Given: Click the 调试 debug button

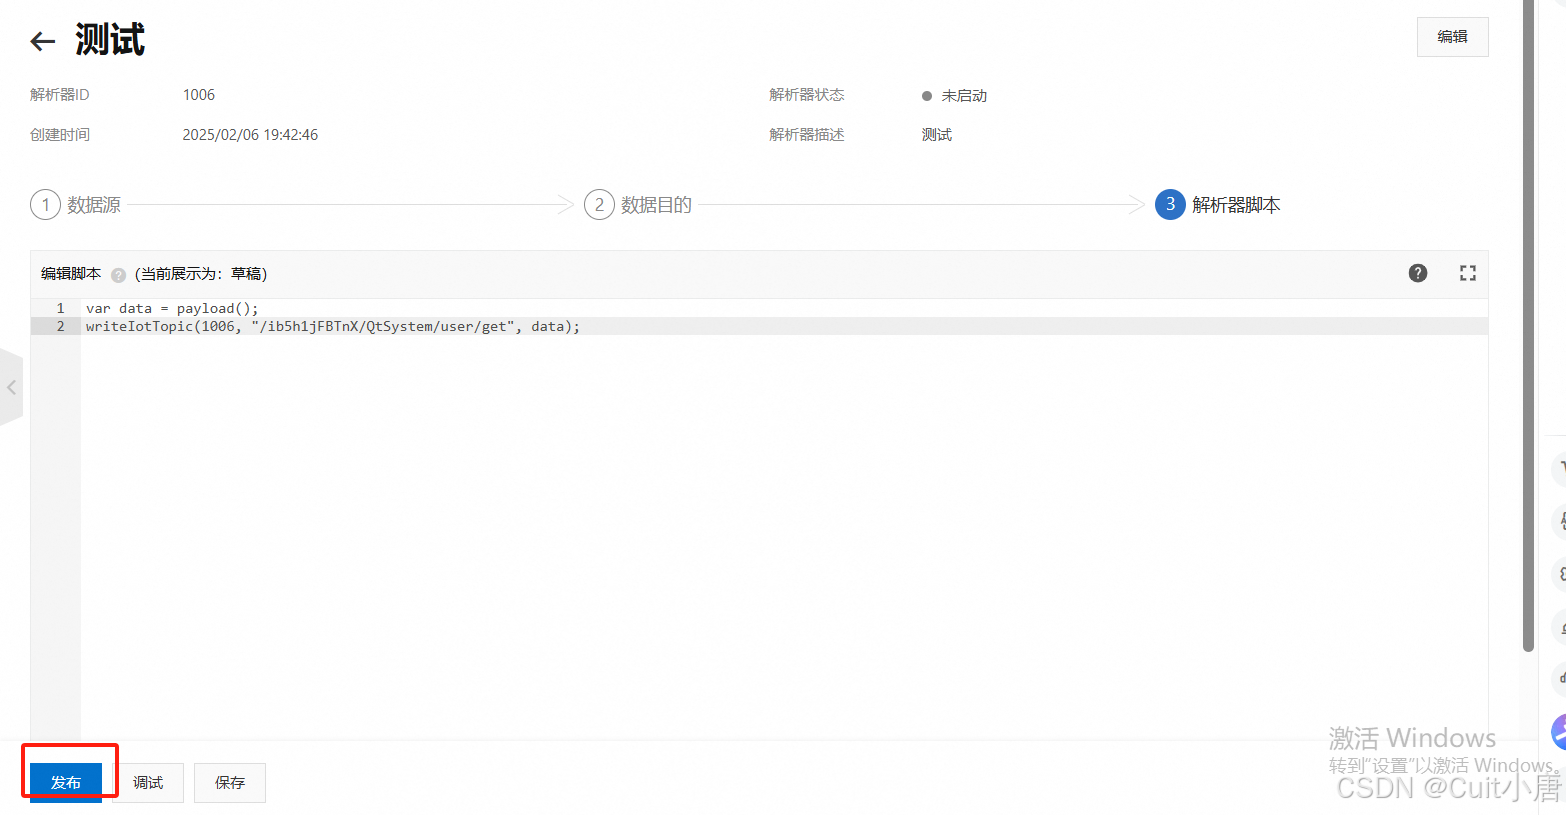Looking at the screenshot, I should (x=148, y=782).
